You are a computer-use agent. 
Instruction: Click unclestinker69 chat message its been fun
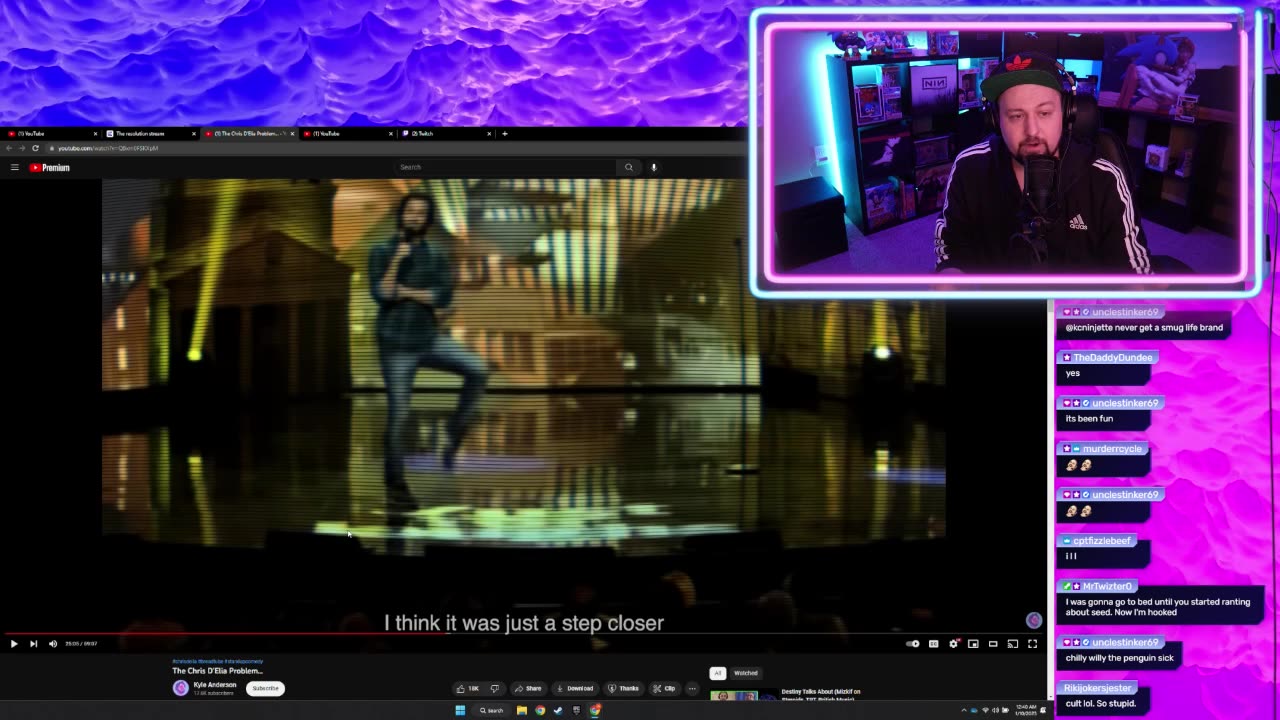click(1089, 418)
